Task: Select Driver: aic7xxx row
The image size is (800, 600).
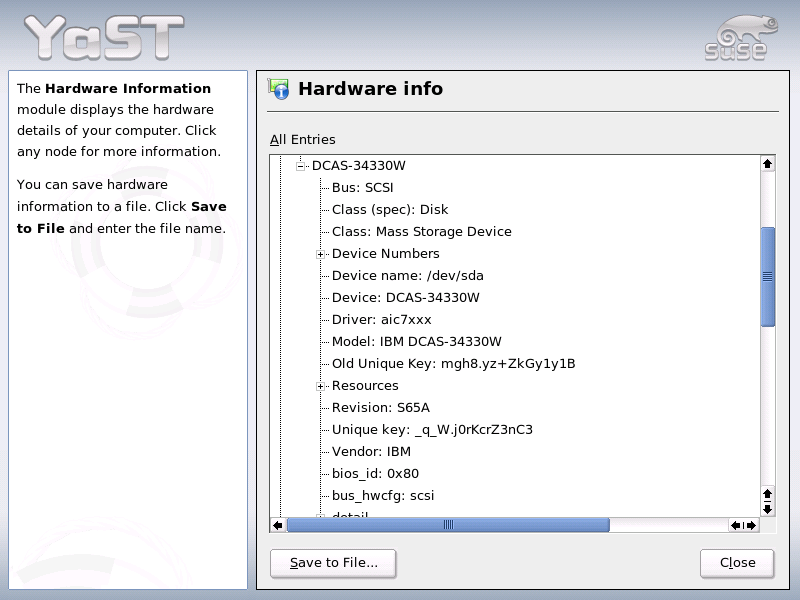Action: tap(381, 320)
